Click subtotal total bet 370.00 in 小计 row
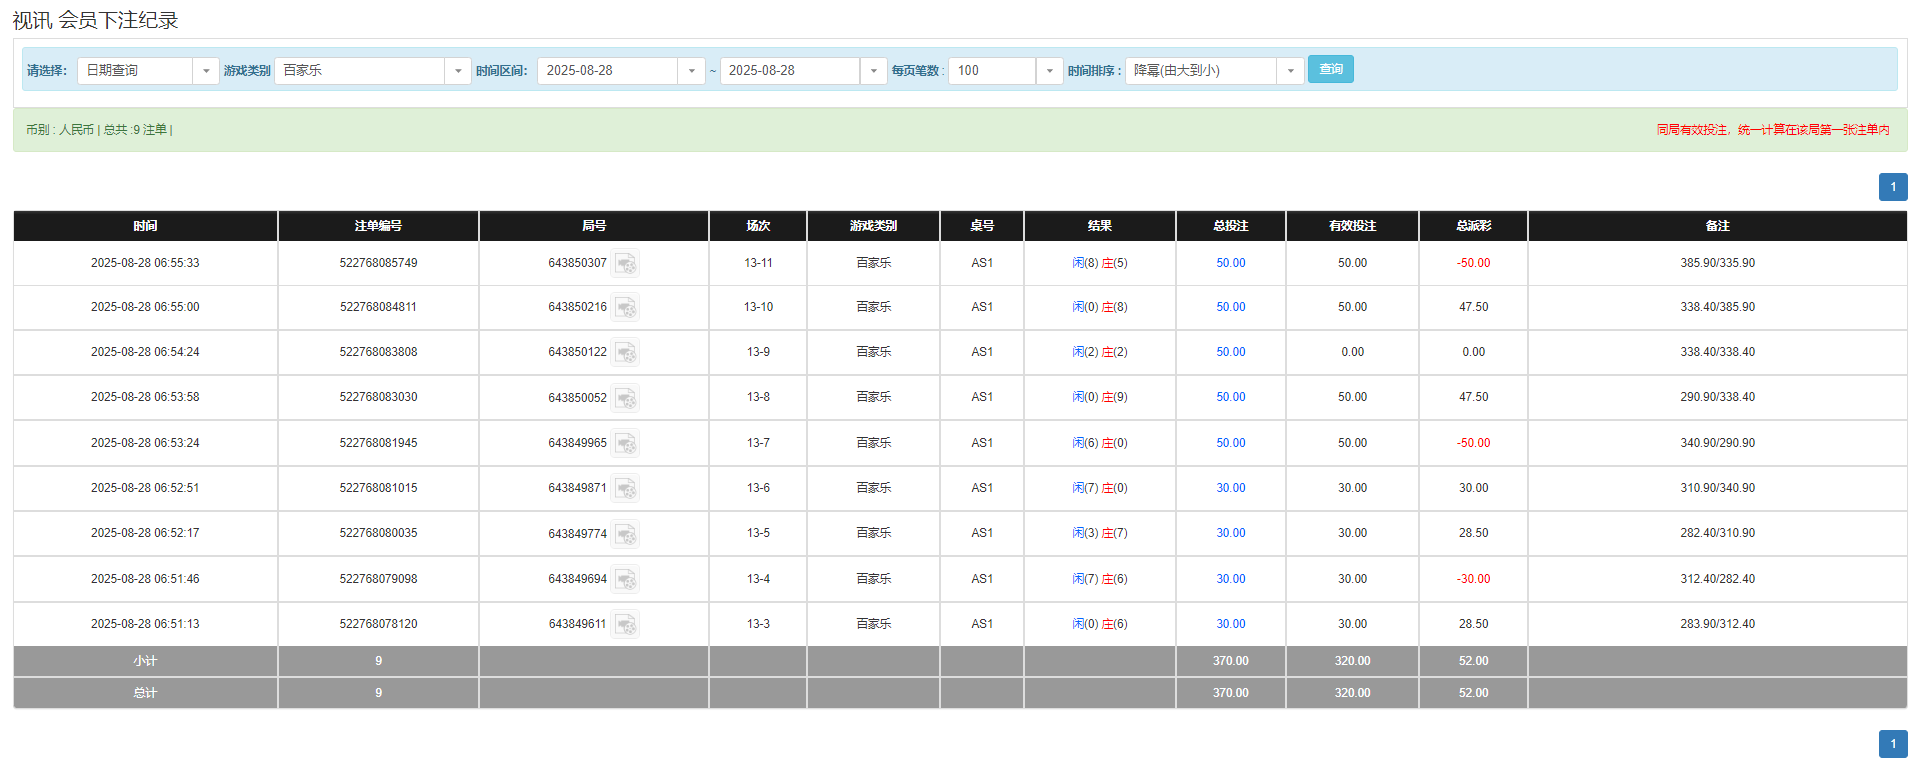The image size is (1919, 776). coord(1231,661)
